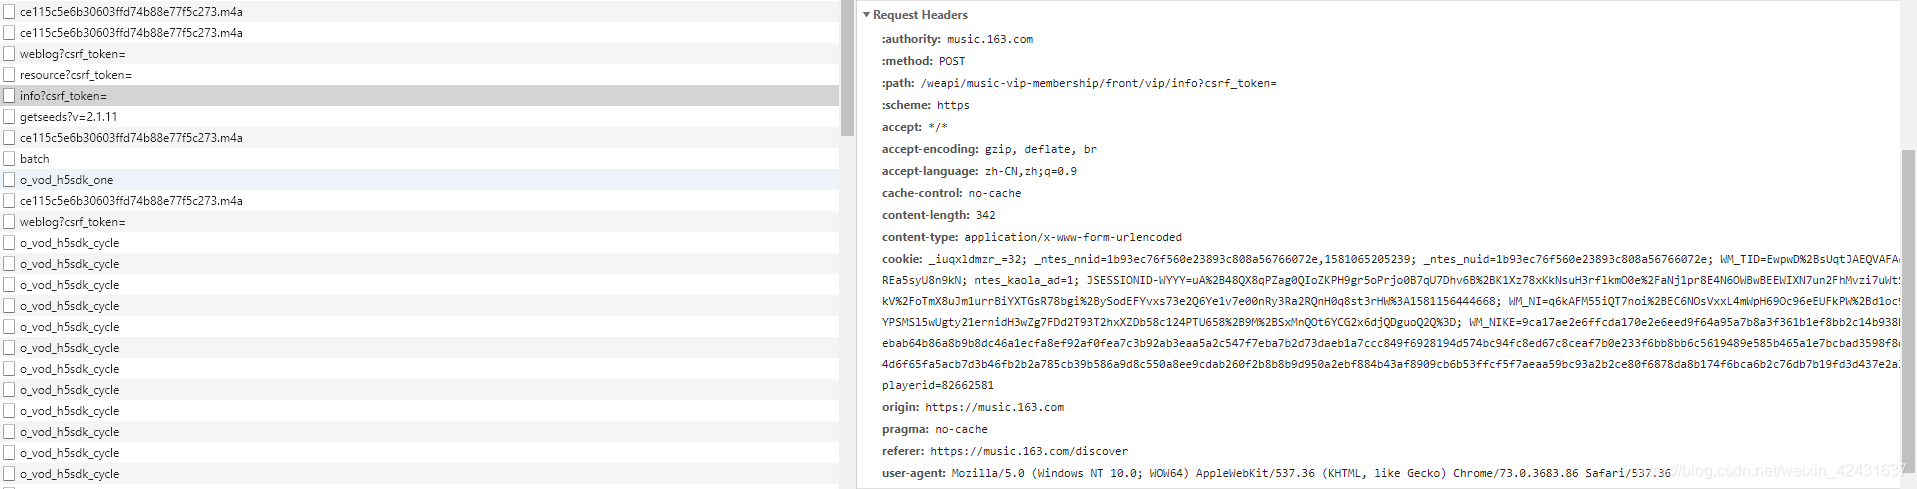Select the m4a request between getseeds and batch
Viewport: 1917px width, 489px height.
point(419,138)
